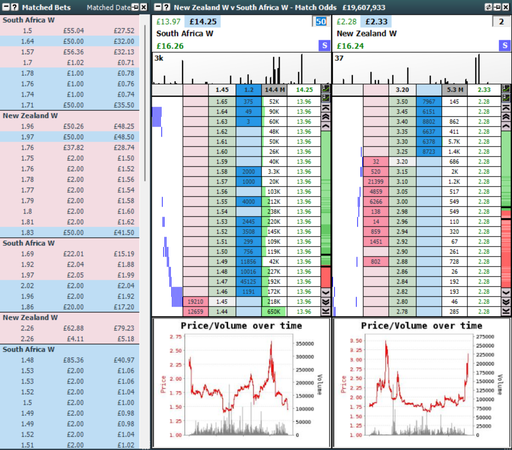Open help icon beside the match title
The image size is (512, 450).
(167, 7)
